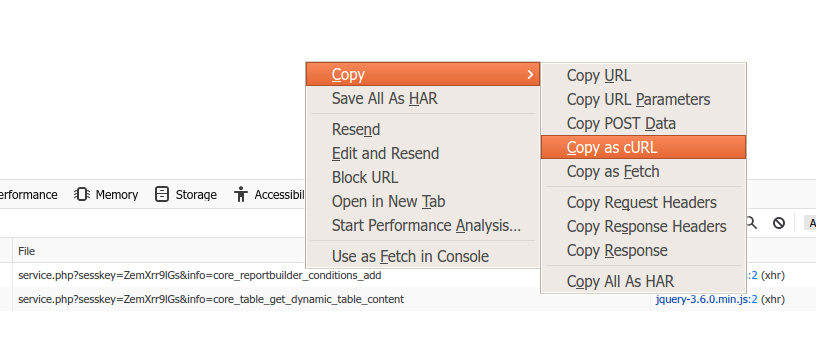Open the Storage panel icon
The height and width of the screenshot is (363, 816).
tap(162, 195)
